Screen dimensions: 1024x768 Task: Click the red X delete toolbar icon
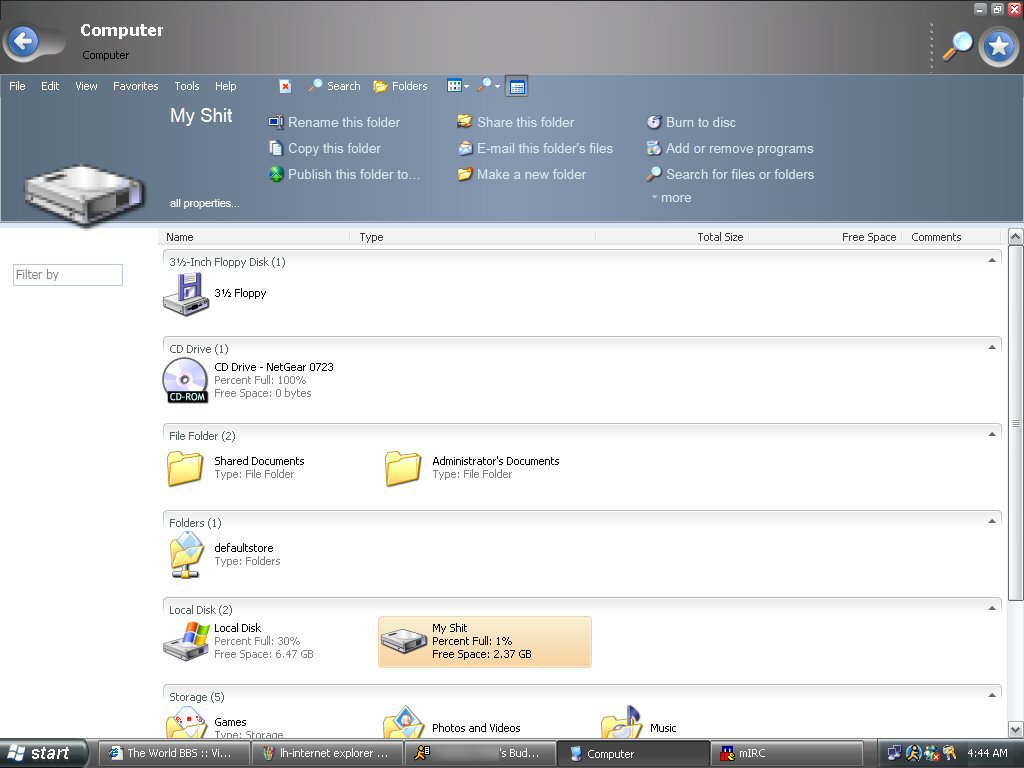(285, 86)
